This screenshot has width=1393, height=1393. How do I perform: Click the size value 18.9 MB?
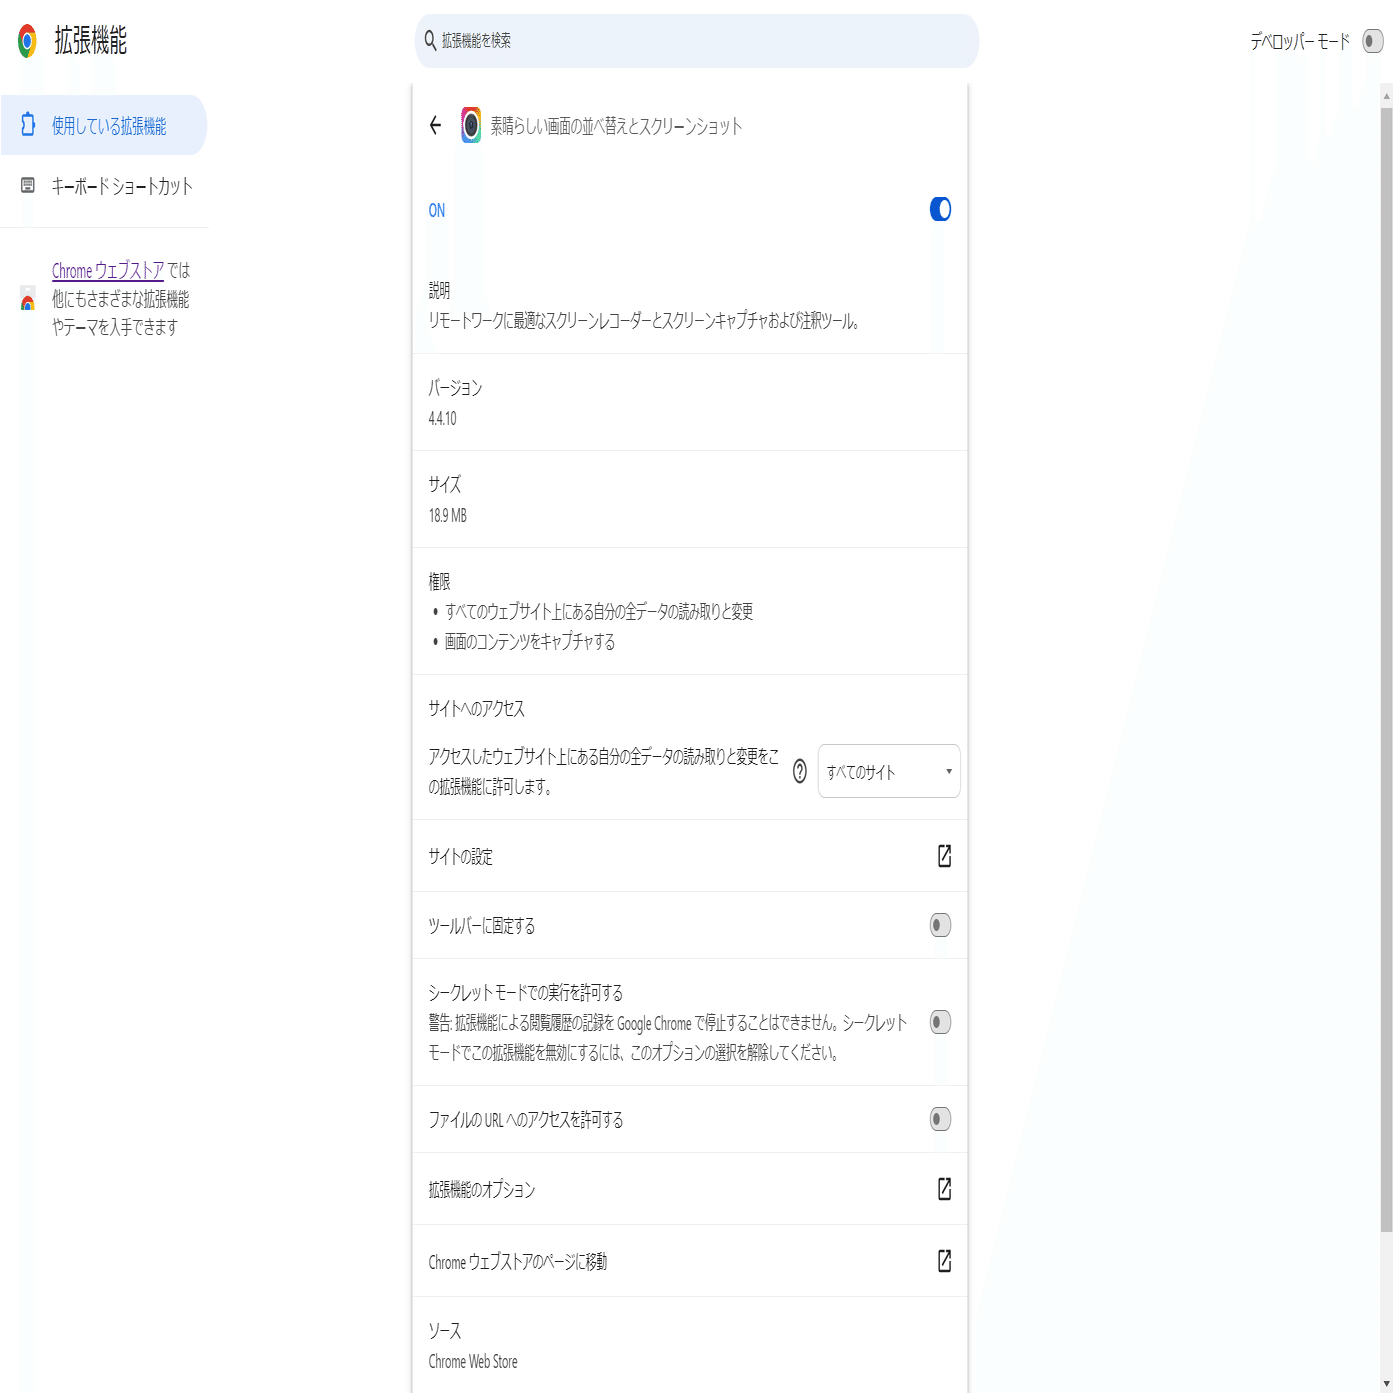coord(447,515)
